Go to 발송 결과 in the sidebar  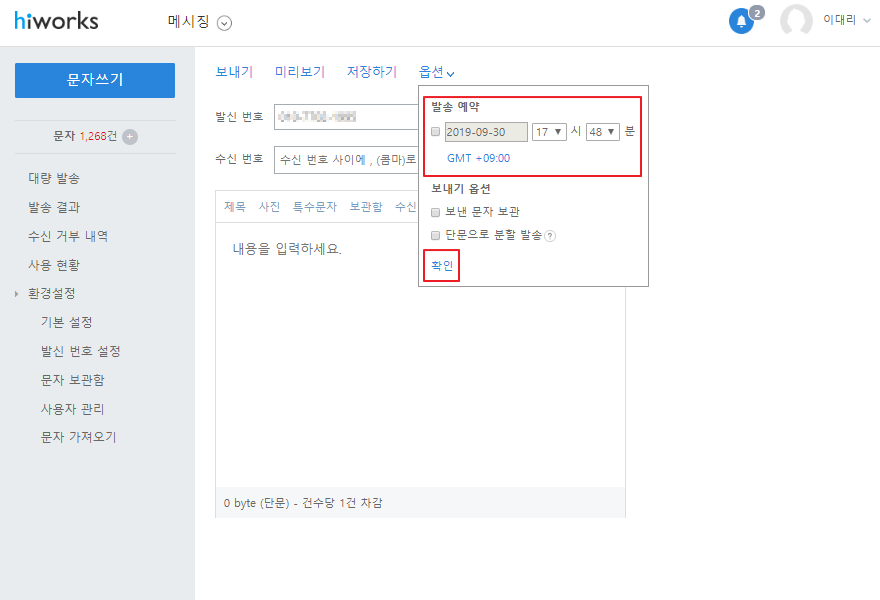coord(54,207)
